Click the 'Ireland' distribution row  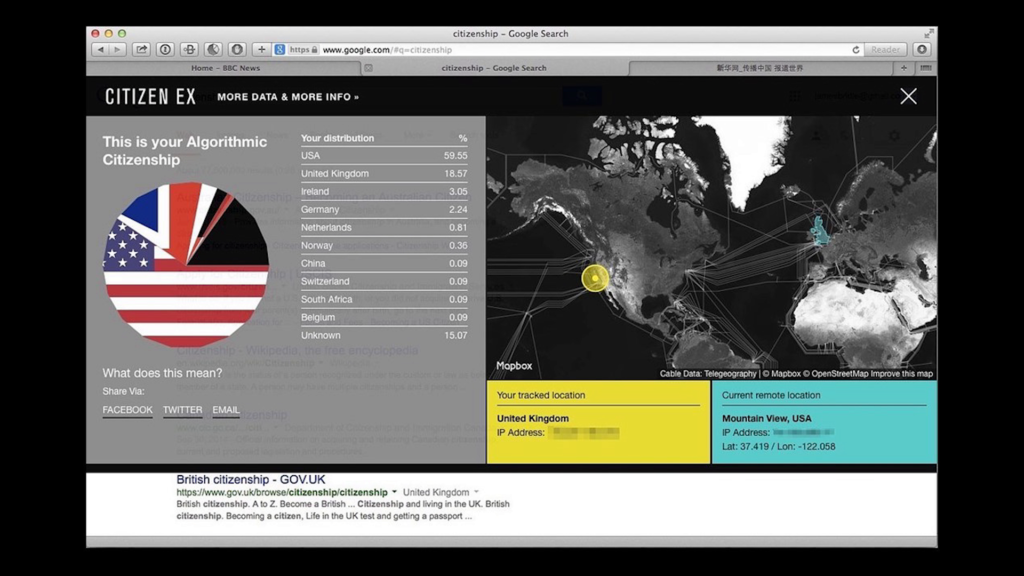(384, 191)
